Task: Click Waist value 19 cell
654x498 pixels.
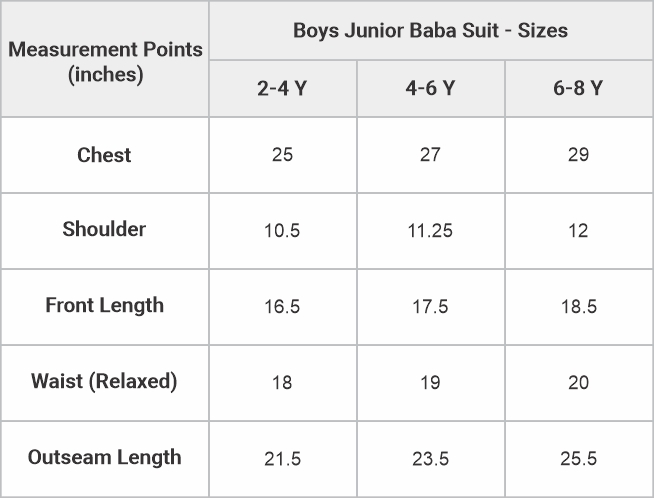Action: (430, 383)
